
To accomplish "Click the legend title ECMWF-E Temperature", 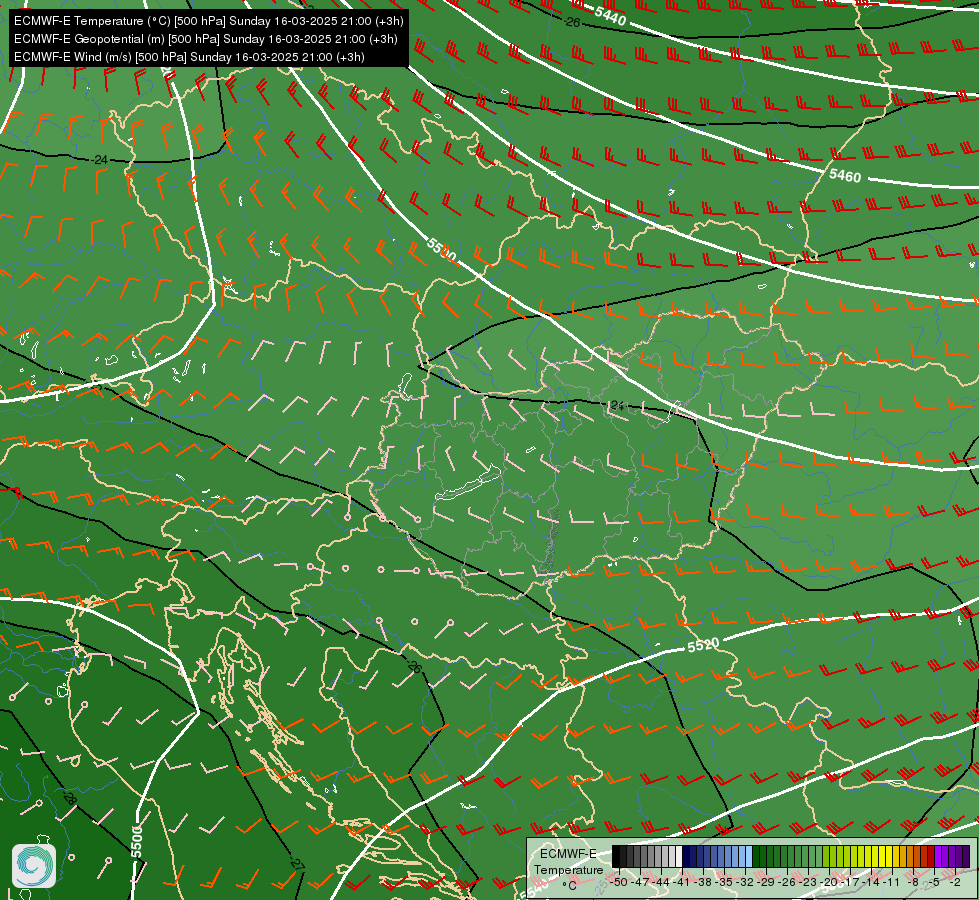I will (568, 862).
